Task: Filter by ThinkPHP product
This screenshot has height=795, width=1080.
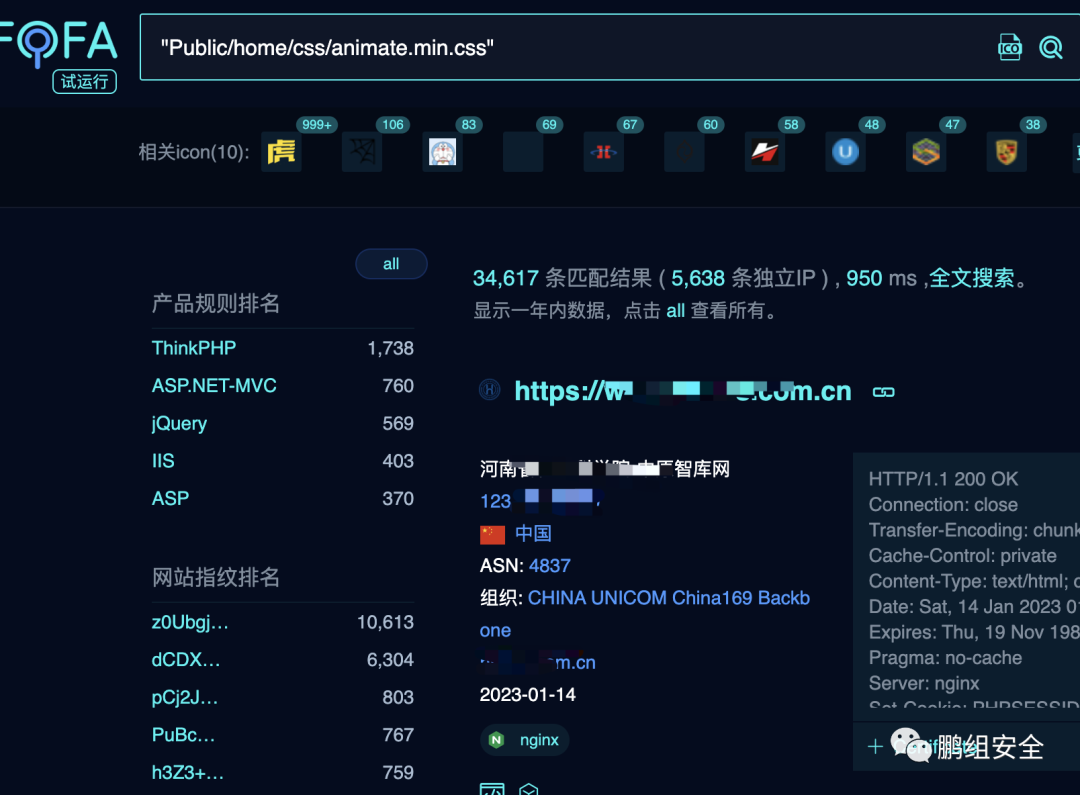Action: (194, 348)
